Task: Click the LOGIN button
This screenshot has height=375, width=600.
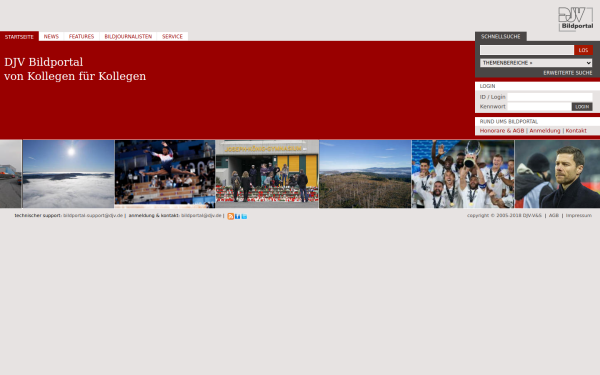Action: click(x=582, y=107)
